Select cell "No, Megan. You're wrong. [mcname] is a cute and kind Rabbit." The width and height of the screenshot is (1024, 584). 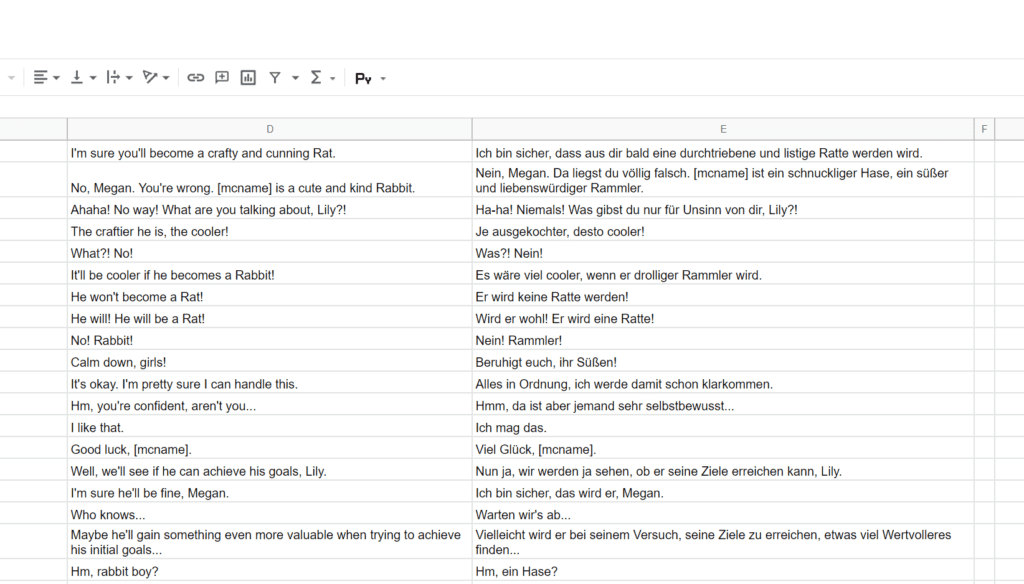tap(270, 180)
